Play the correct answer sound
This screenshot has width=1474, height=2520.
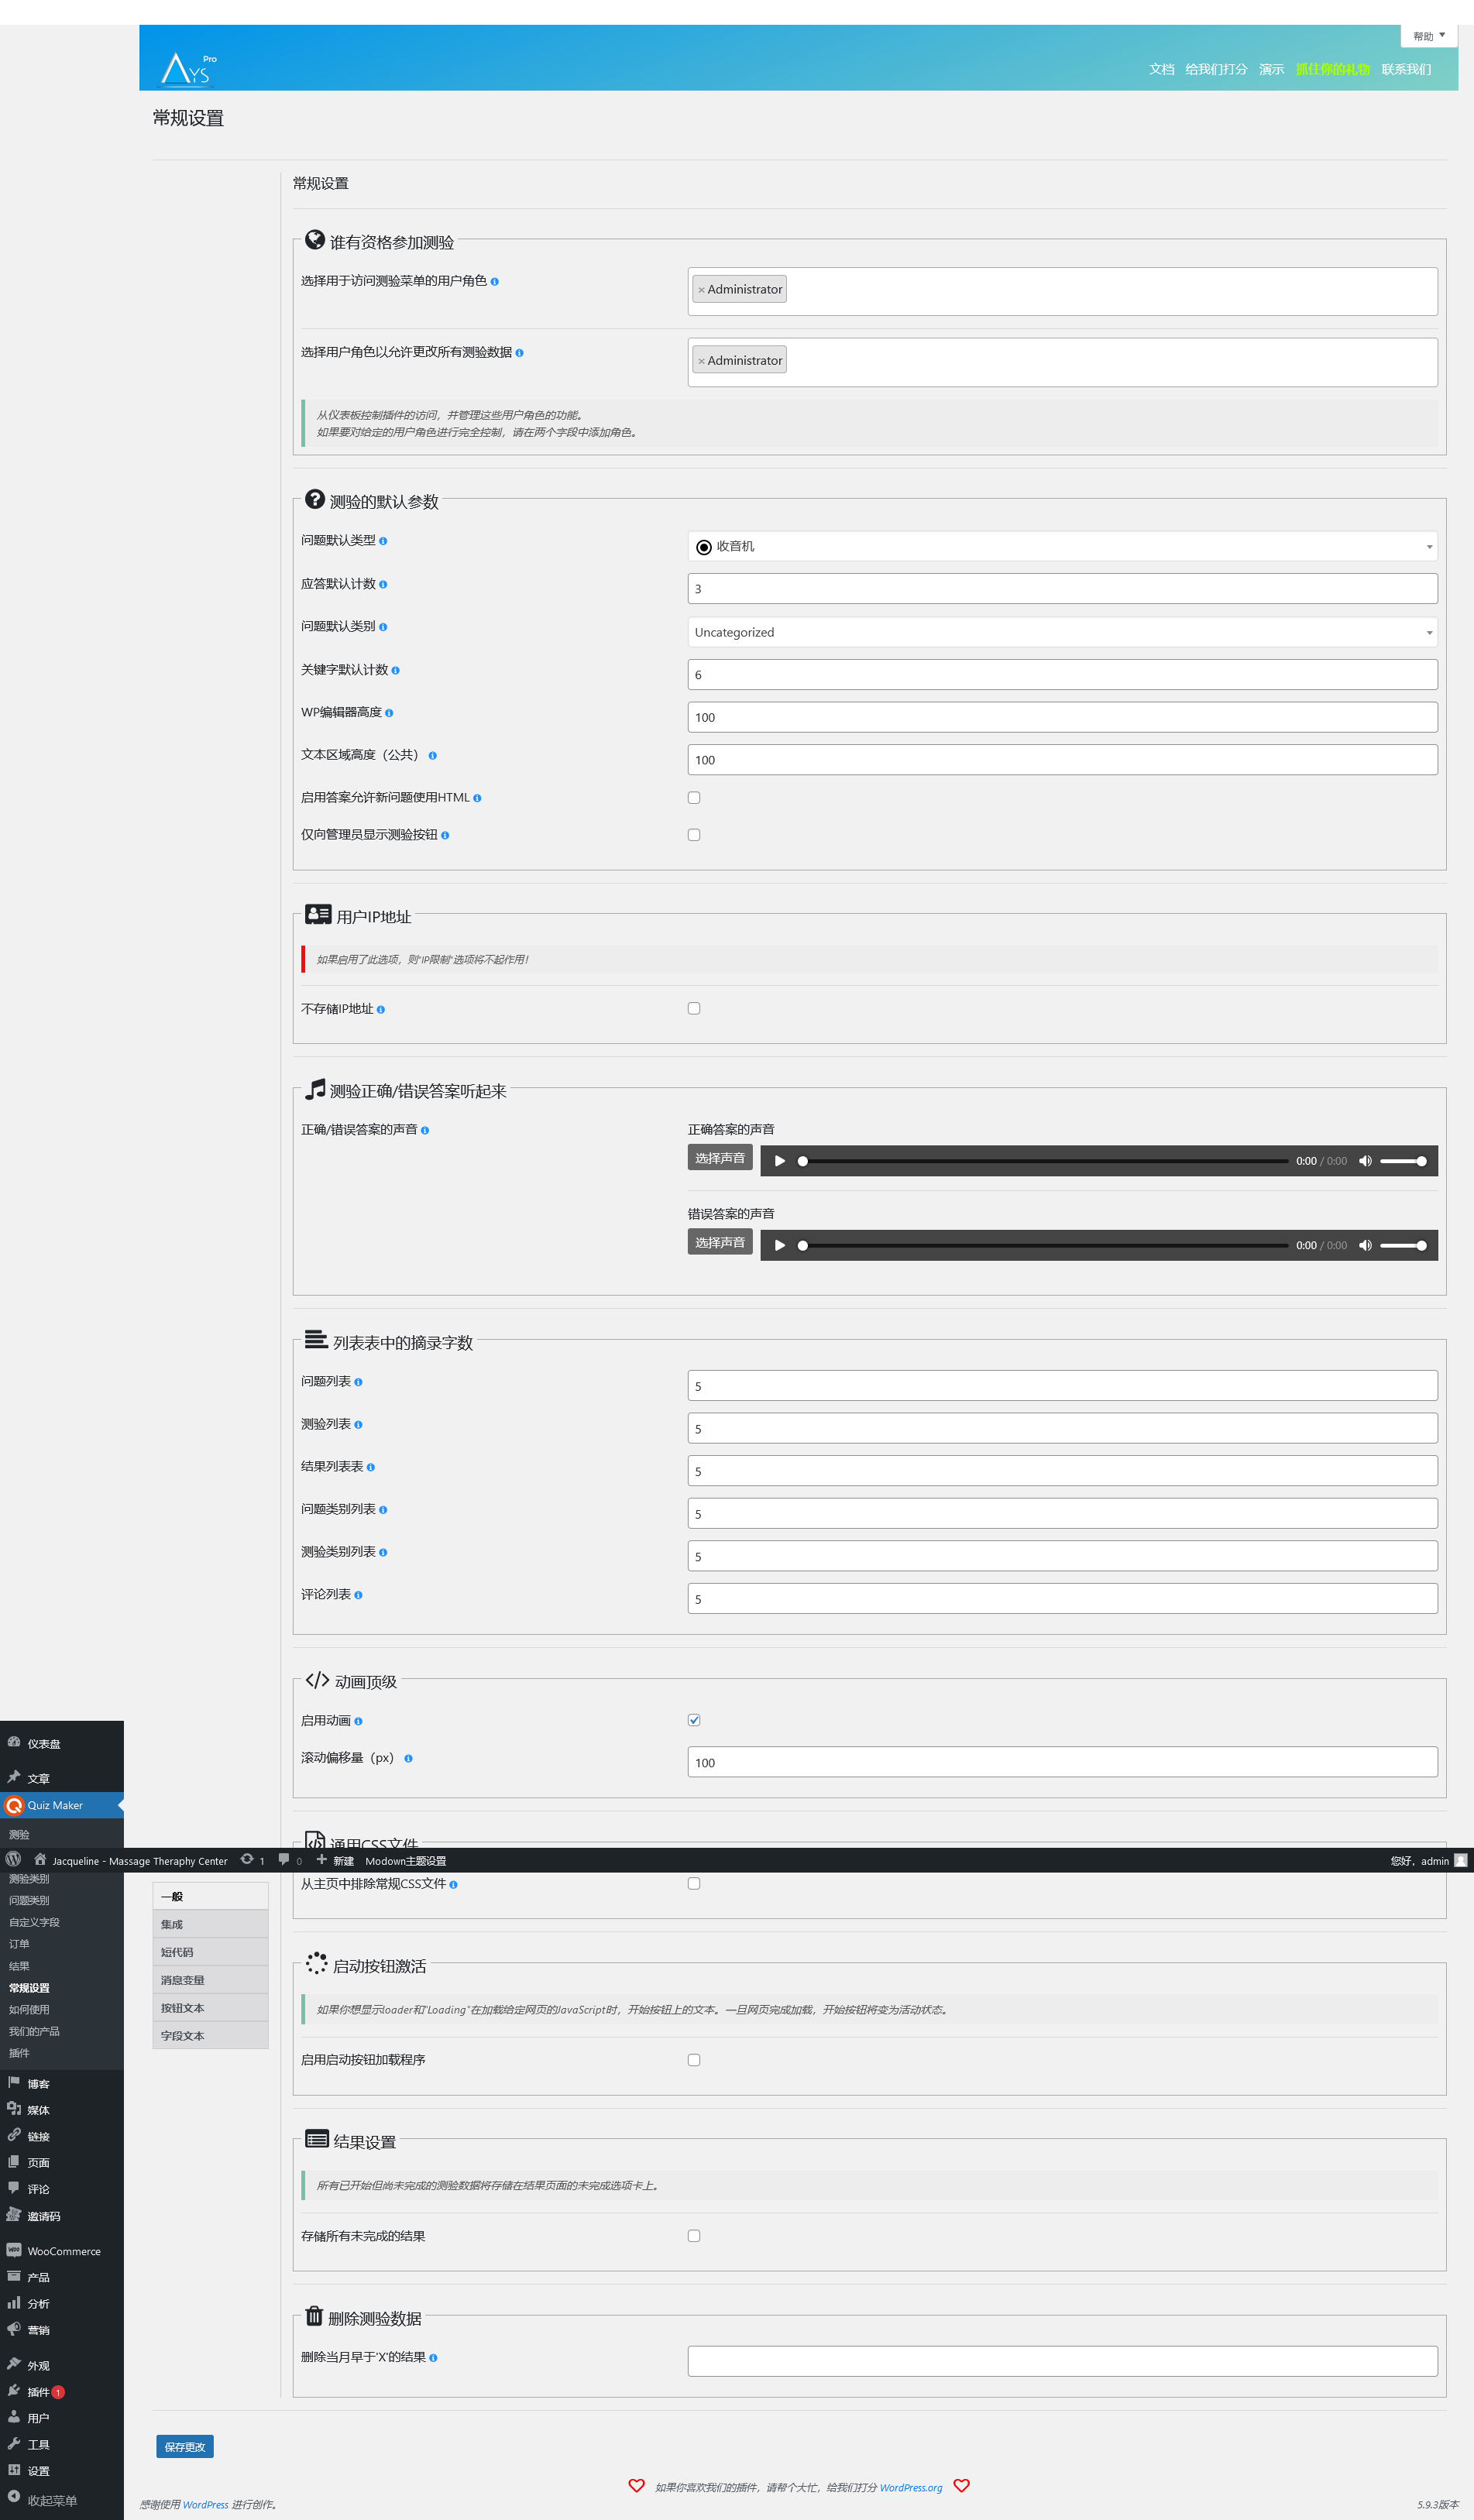pos(780,1161)
